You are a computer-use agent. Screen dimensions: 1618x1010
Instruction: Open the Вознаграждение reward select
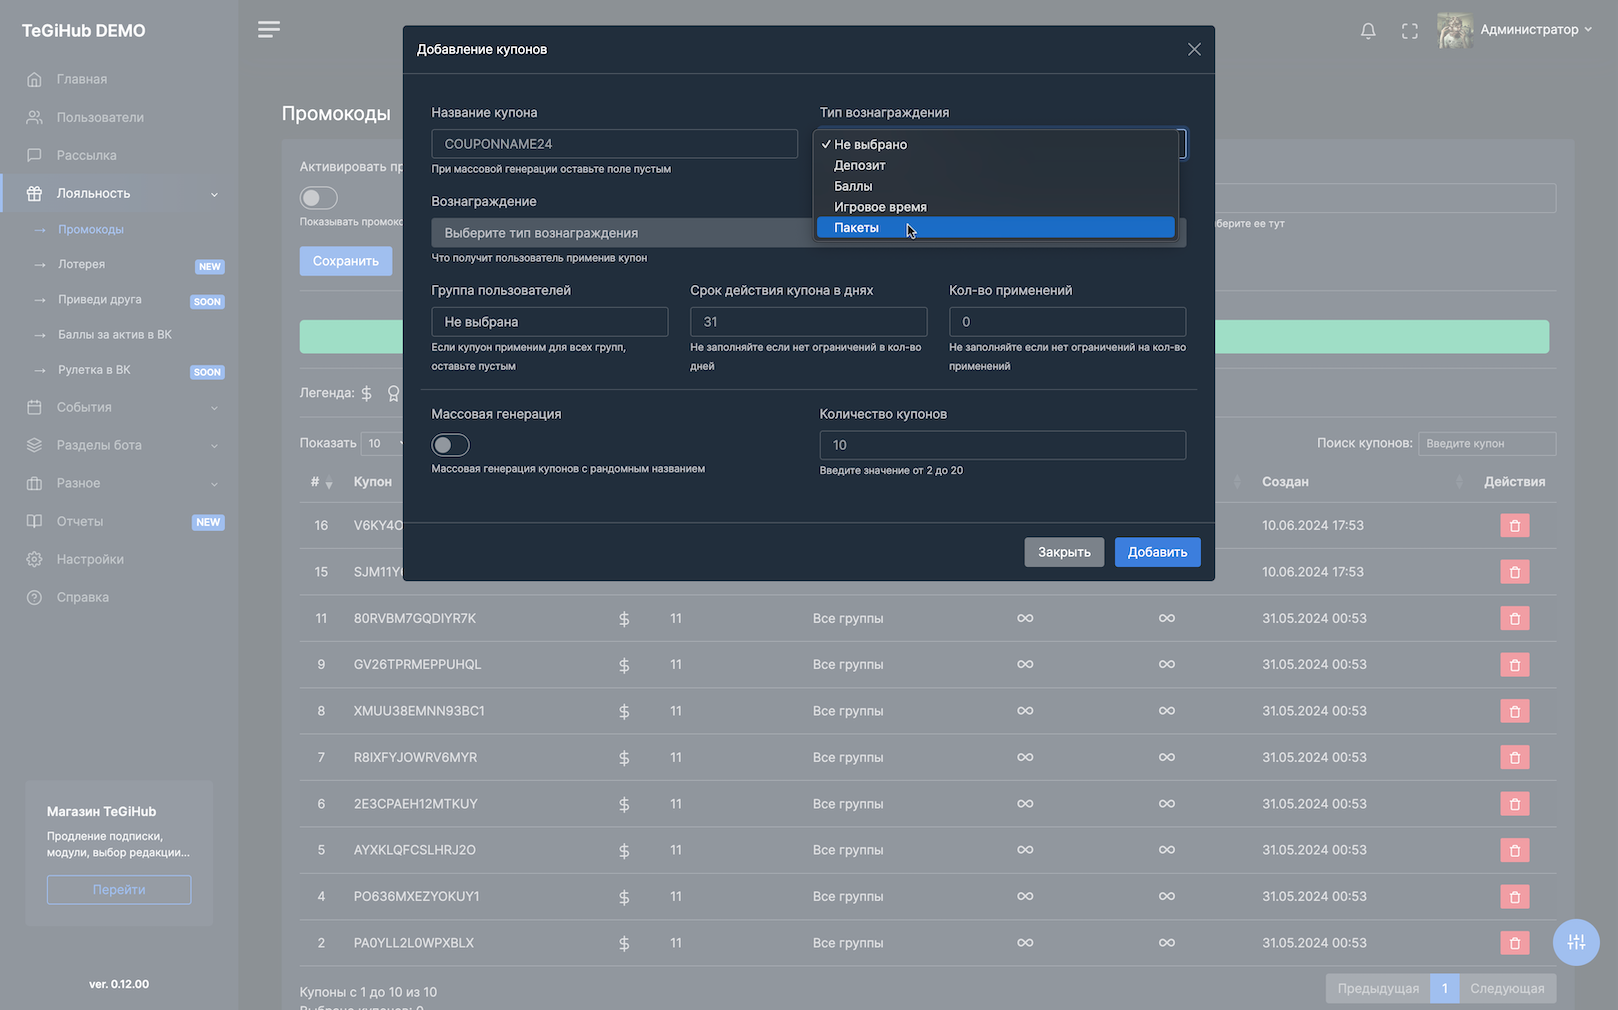pos(808,233)
